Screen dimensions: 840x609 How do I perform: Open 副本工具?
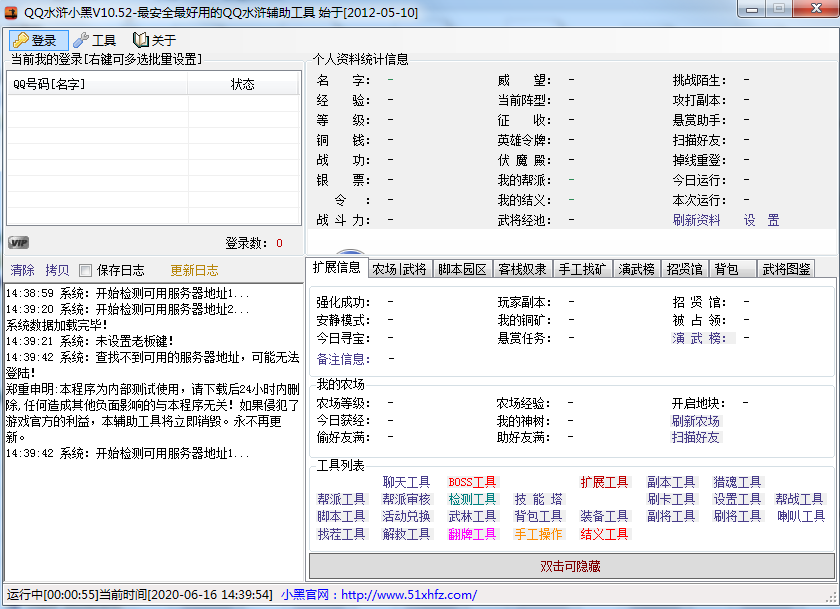671,482
